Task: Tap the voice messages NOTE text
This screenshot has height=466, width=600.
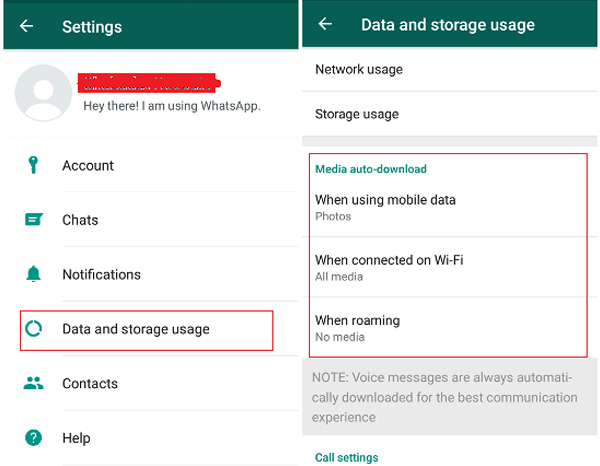Action: [x=444, y=397]
